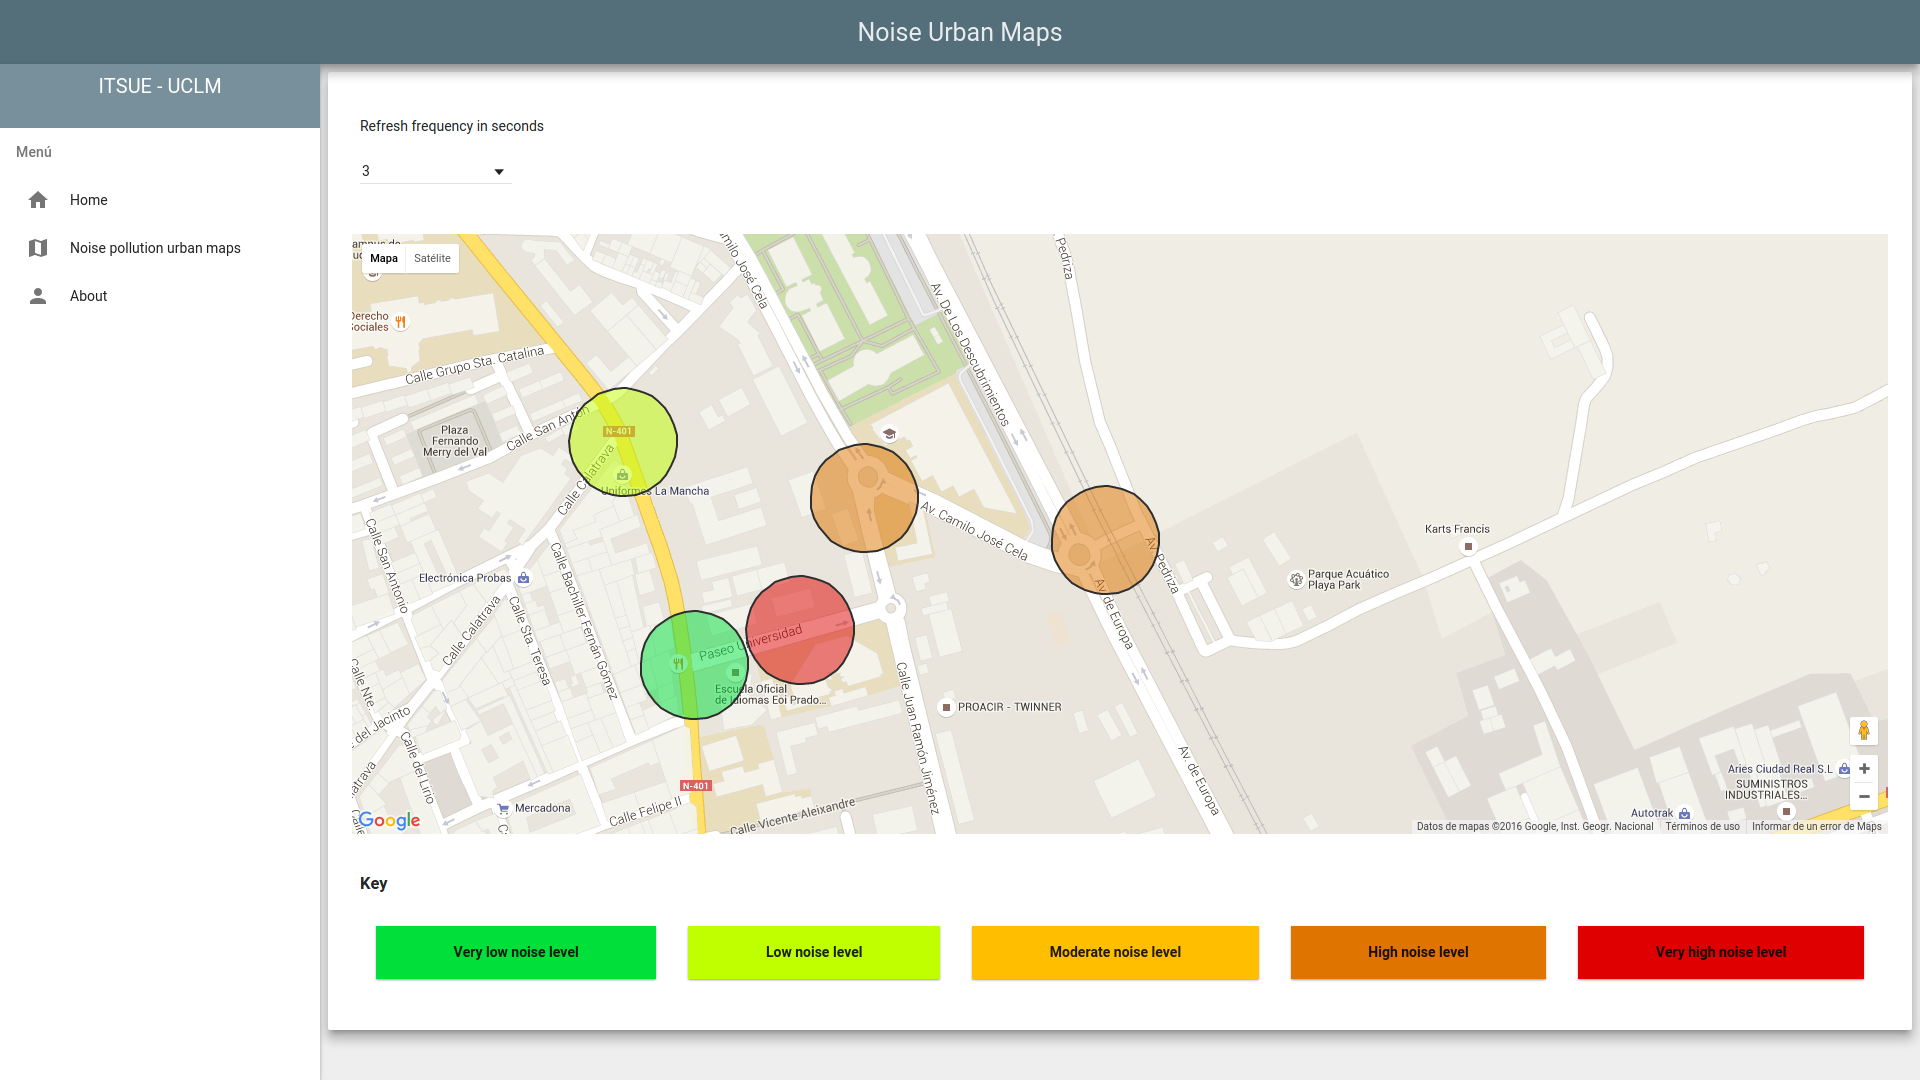The image size is (1920, 1080).
Task: Click the PROACIR - TWINNER place marker
Action: pos(946,707)
